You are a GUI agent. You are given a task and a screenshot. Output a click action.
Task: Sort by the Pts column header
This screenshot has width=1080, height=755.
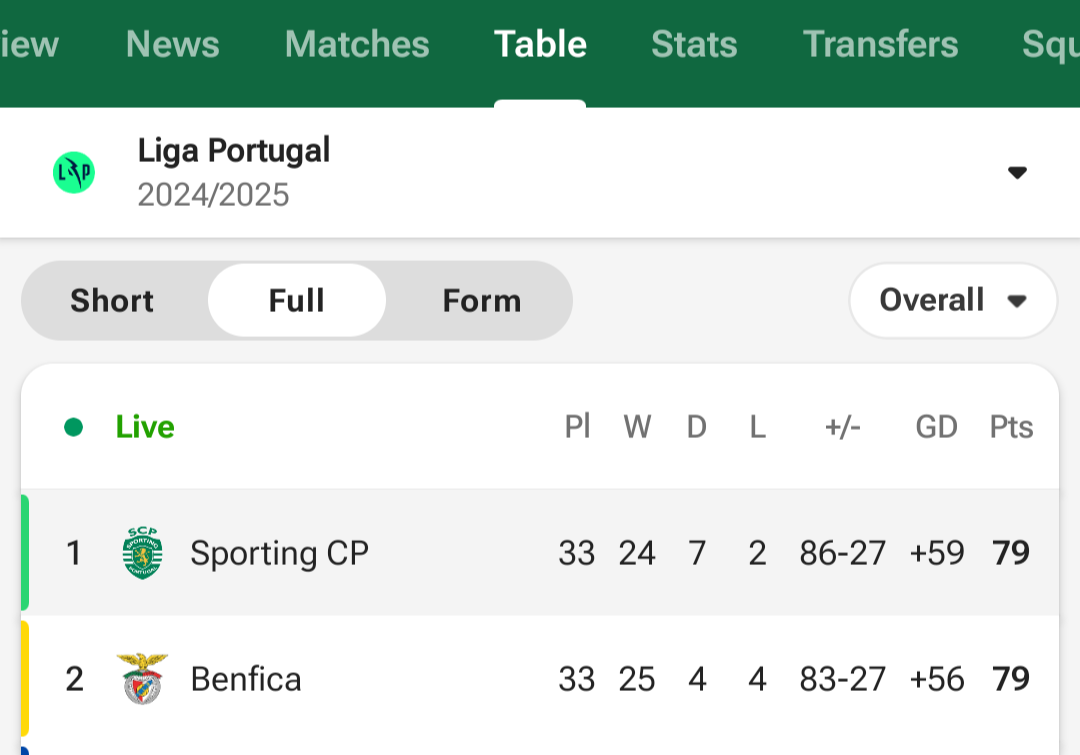point(1011,427)
